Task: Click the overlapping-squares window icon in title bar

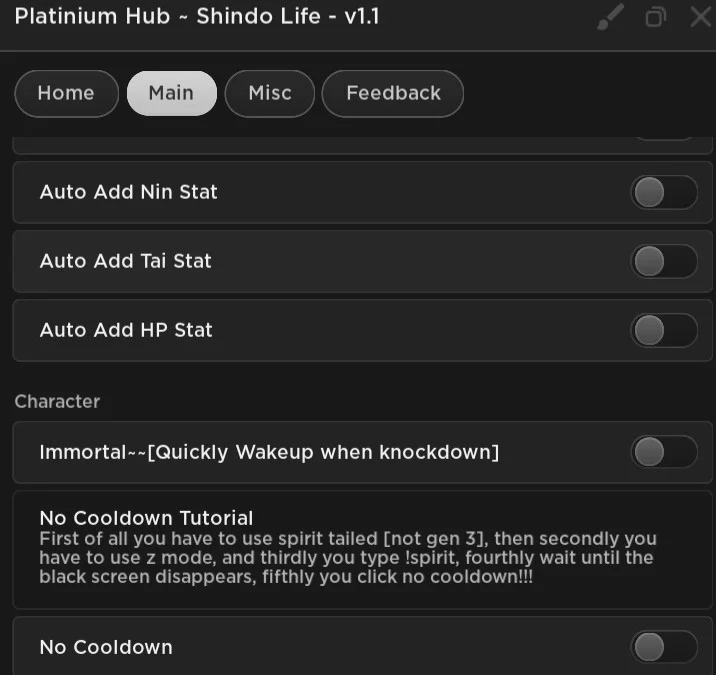Action: tap(655, 17)
